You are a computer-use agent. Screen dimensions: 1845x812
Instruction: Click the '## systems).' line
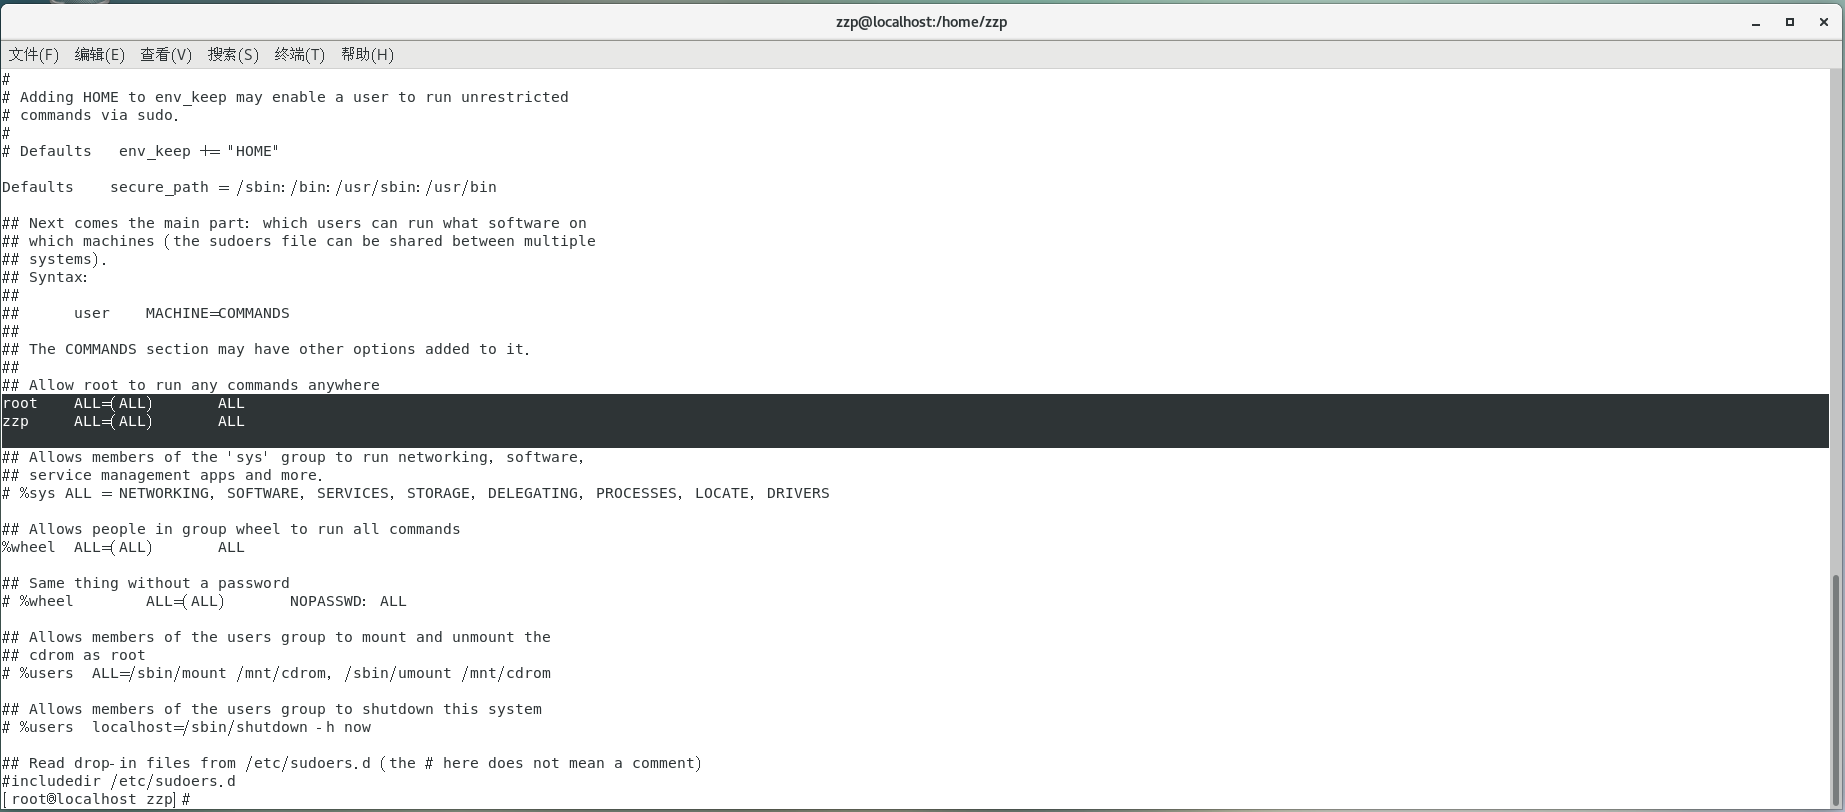tap(54, 259)
